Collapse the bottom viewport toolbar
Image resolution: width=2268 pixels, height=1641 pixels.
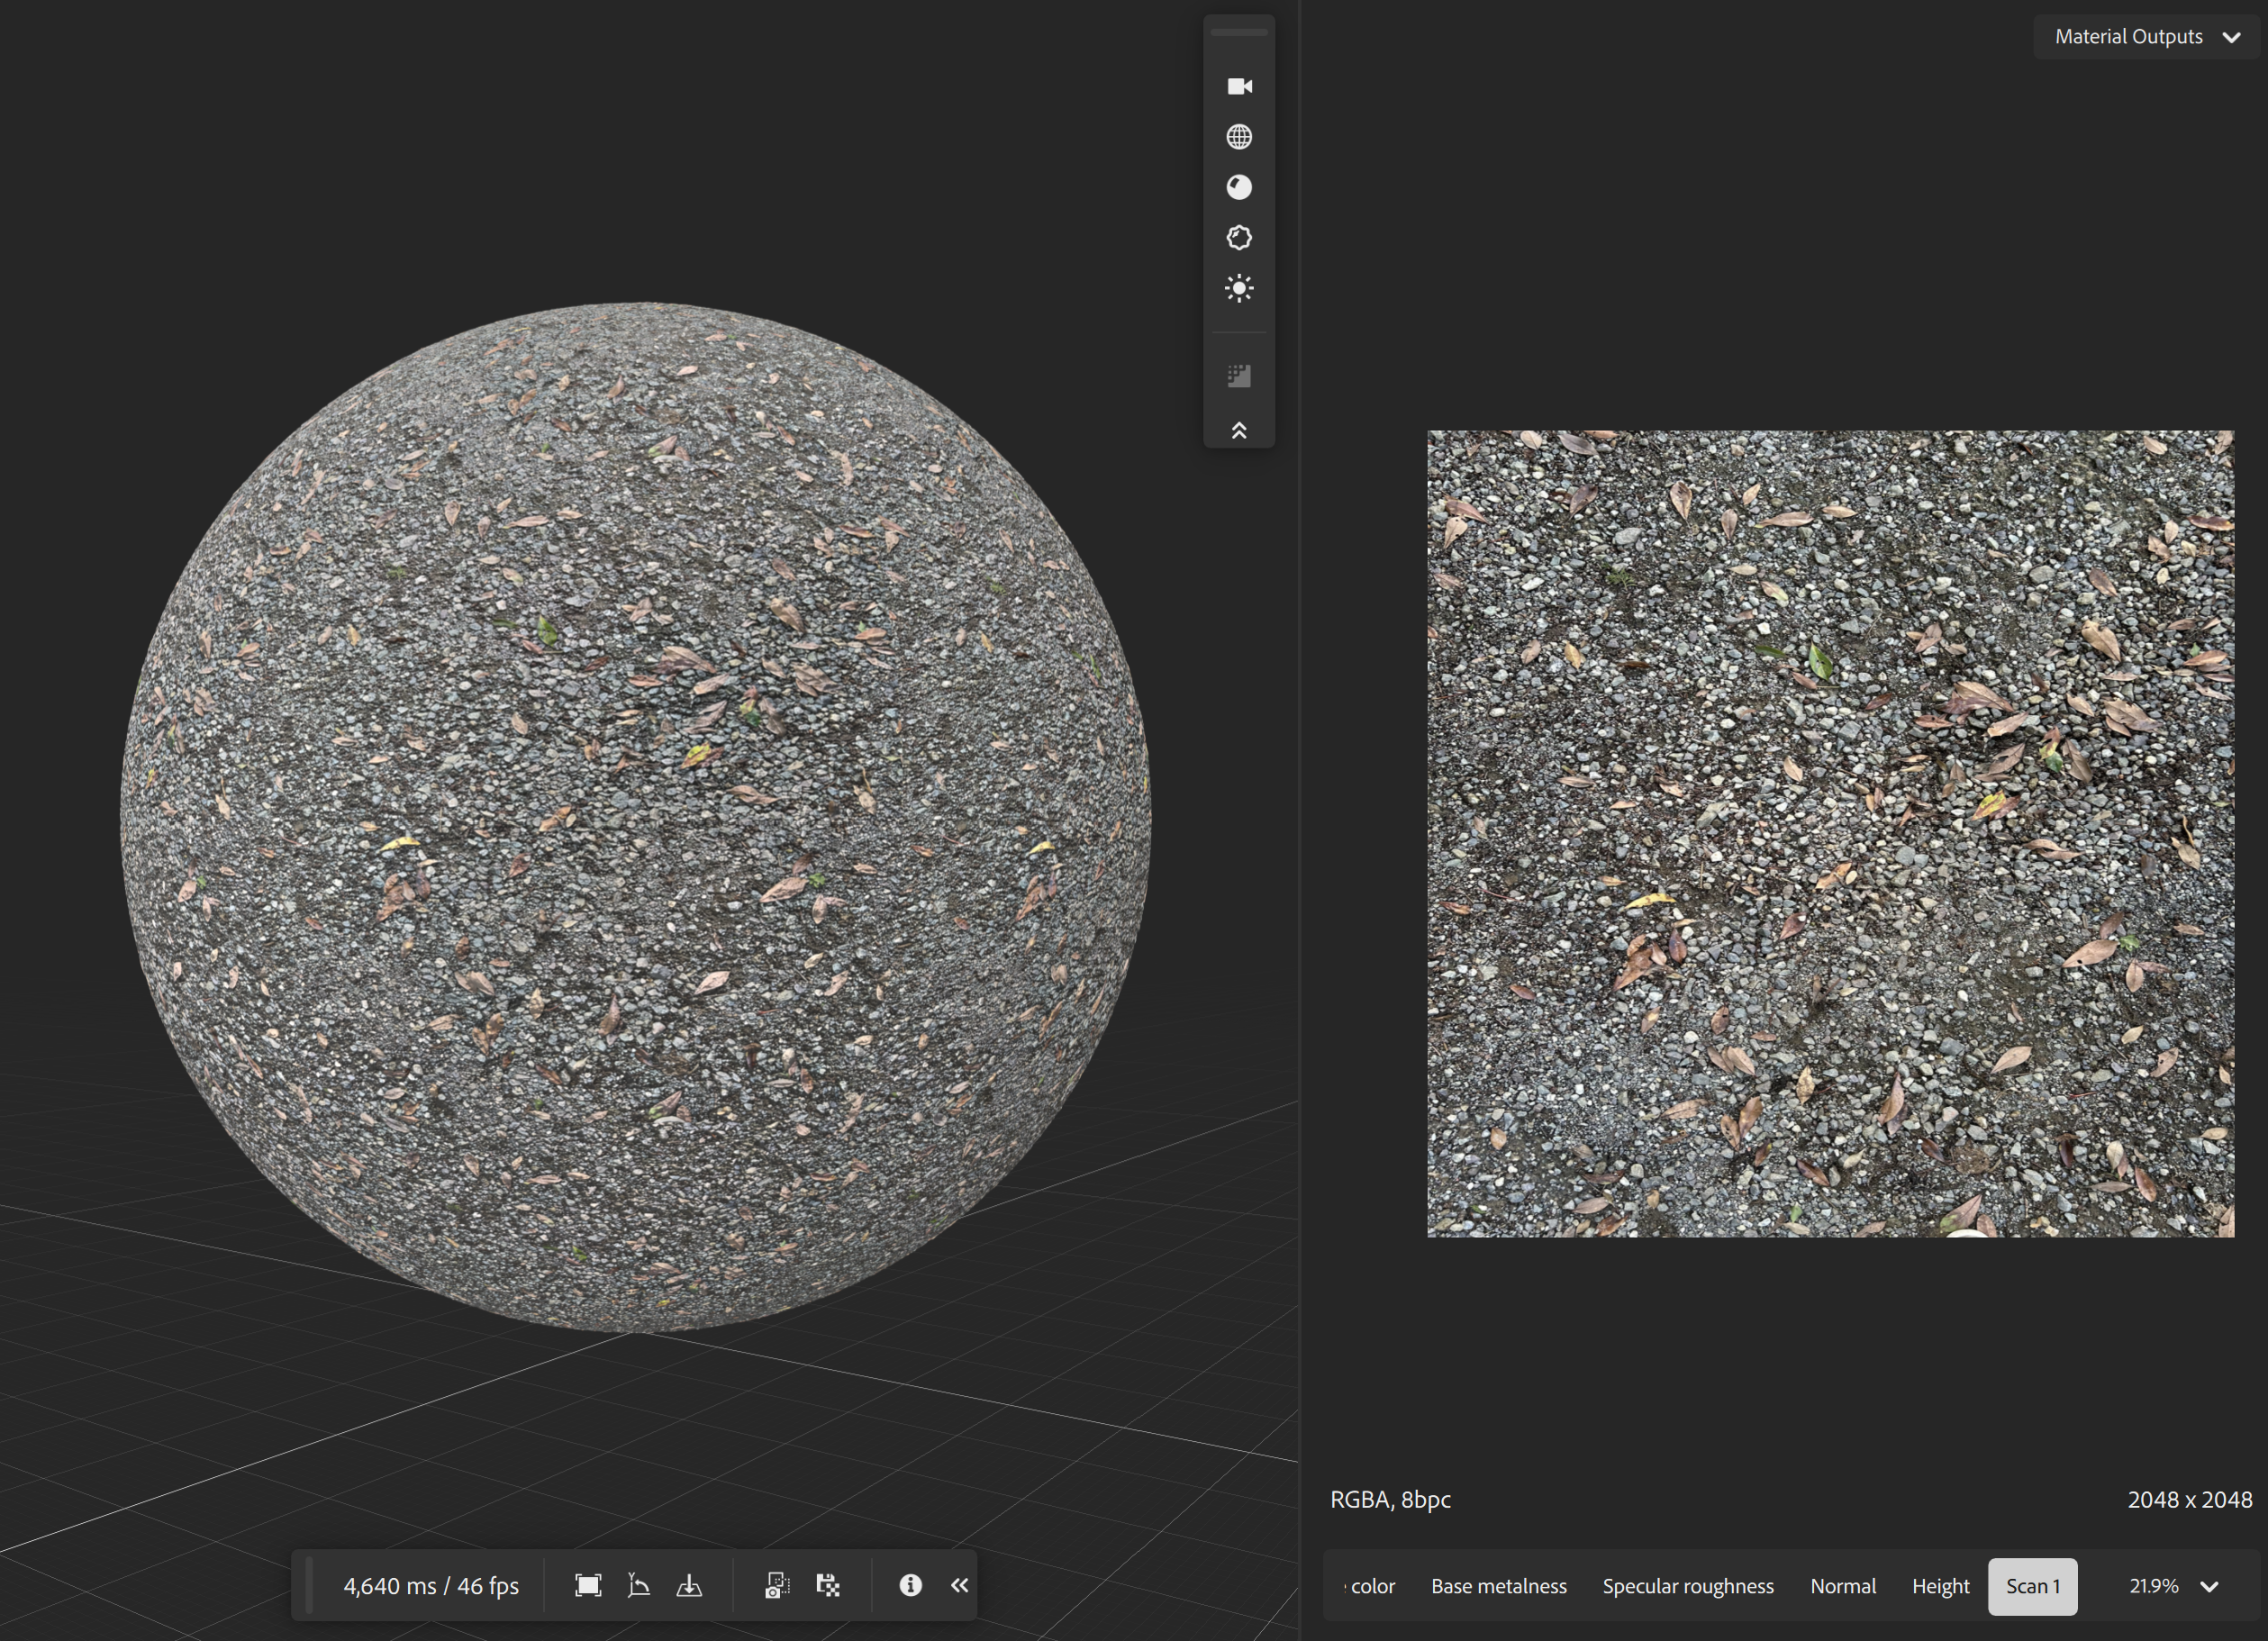click(x=959, y=1585)
